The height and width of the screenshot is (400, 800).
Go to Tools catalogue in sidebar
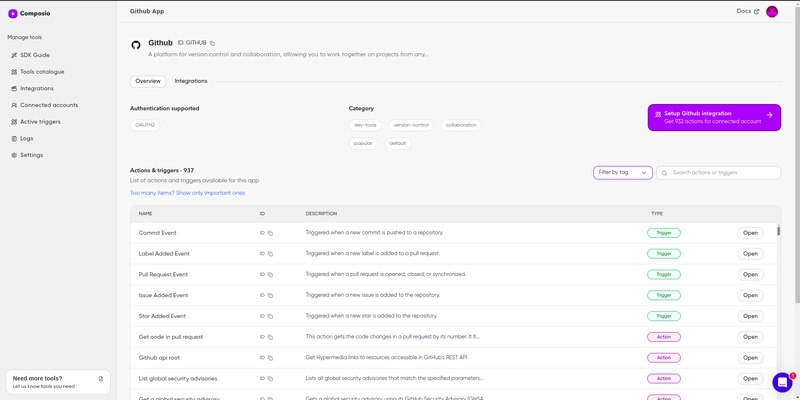coord(42,72)
